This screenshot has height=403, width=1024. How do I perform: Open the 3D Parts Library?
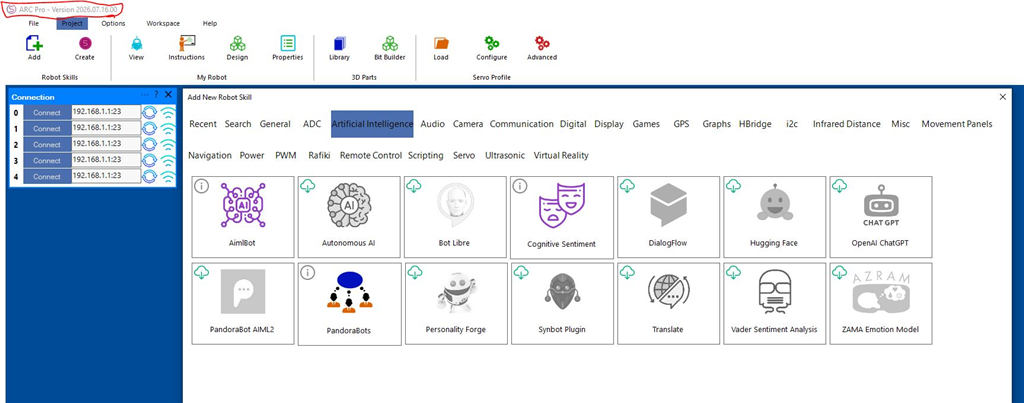pos(339,44)
